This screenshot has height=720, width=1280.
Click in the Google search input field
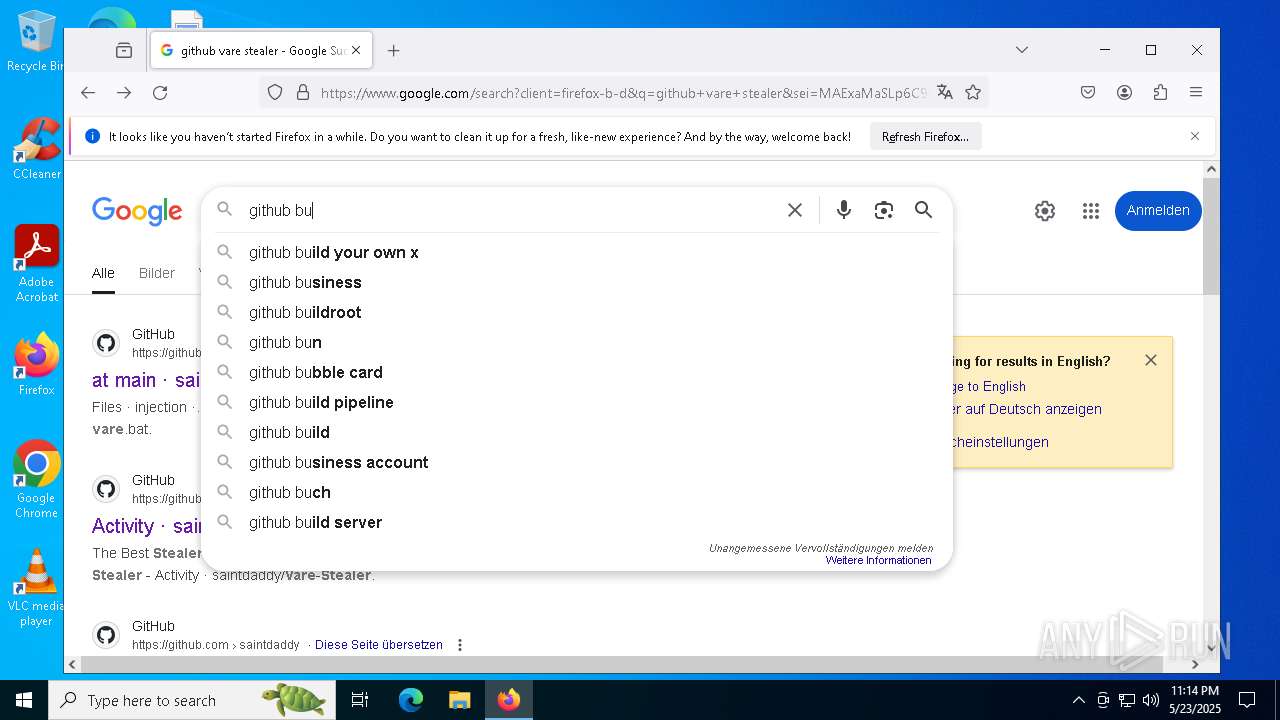[x=510, y=210]
